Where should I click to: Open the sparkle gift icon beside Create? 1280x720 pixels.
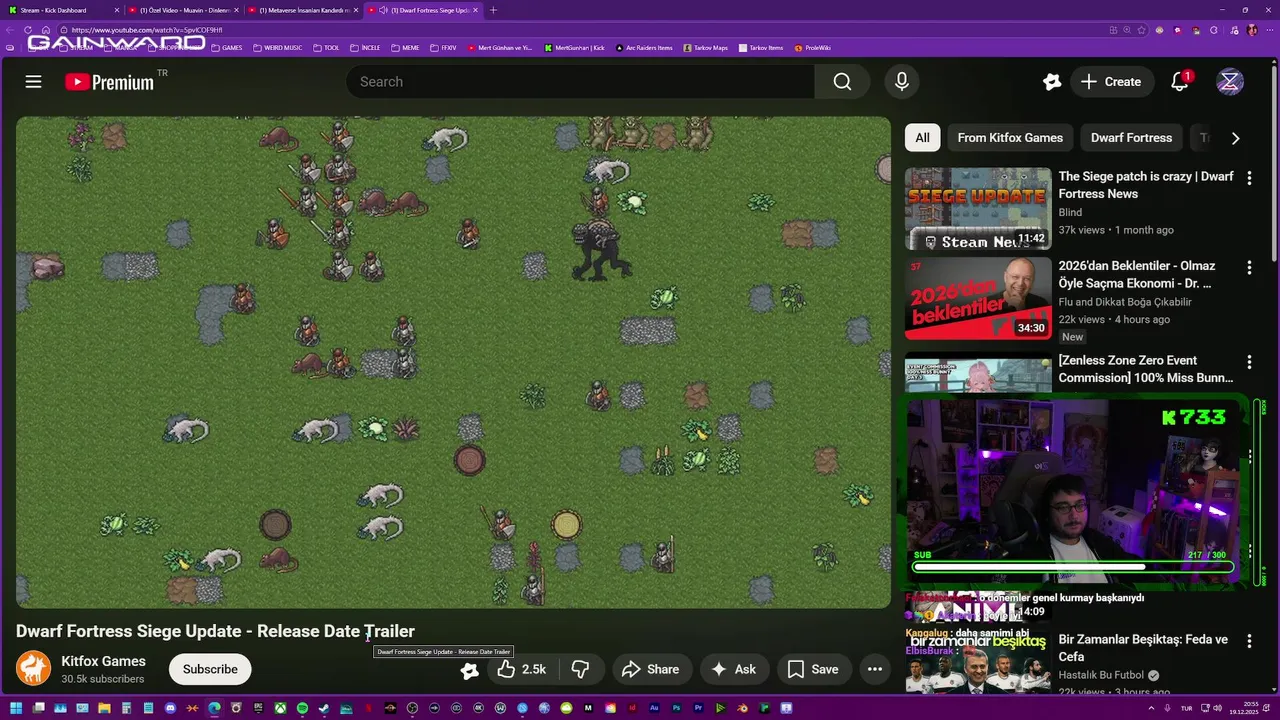[x=1051, y=82]
